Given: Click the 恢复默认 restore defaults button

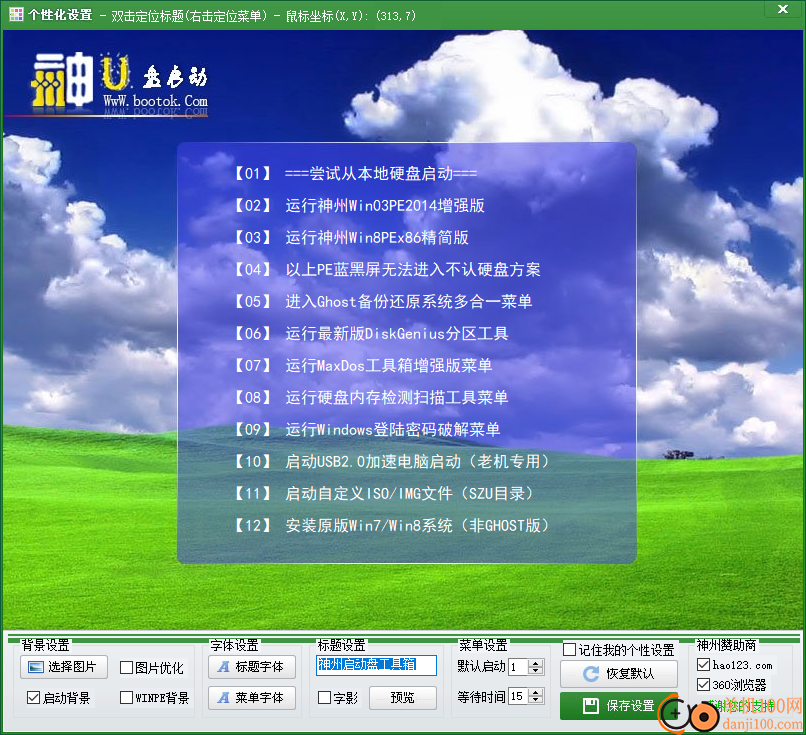Looking at the screenshot, I should 619,674.
